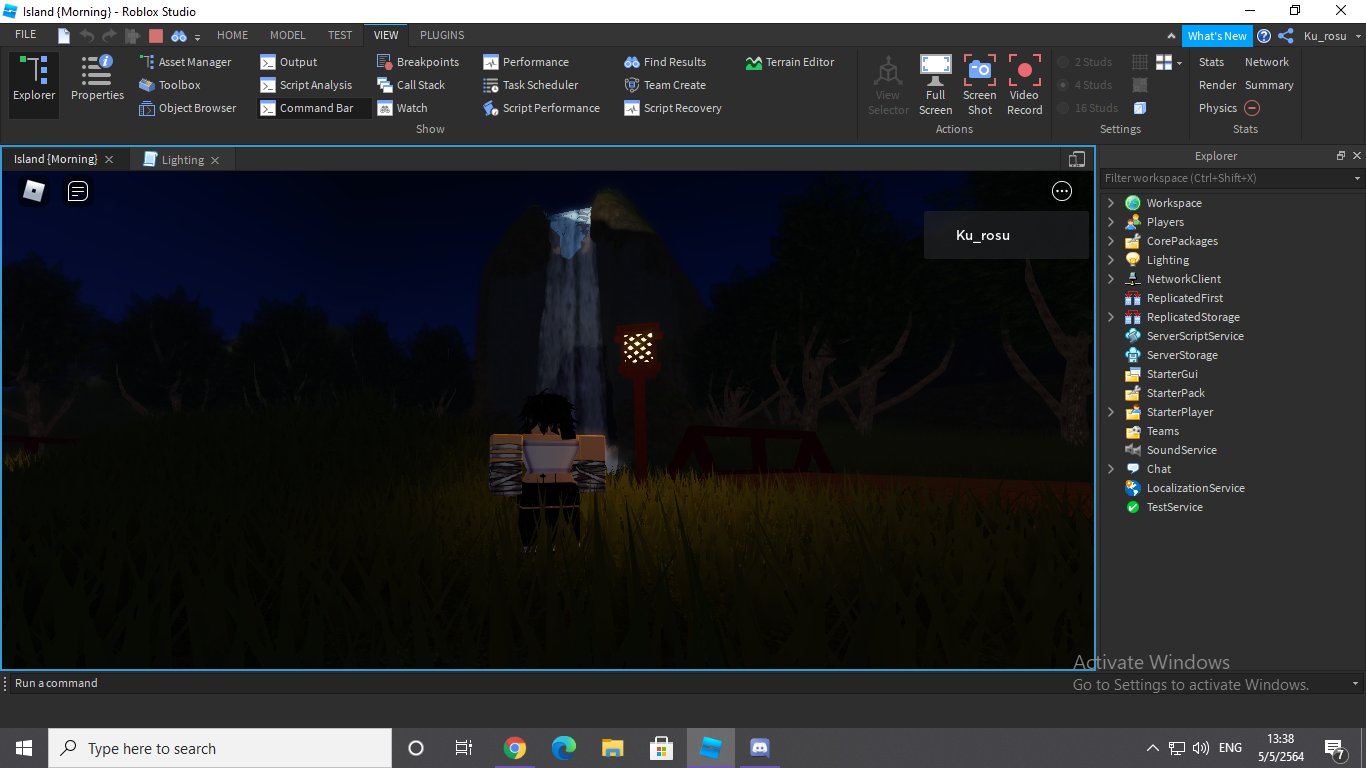
Task: Open the Watch window
Action: pyautogui.click(x=402, y=108)
